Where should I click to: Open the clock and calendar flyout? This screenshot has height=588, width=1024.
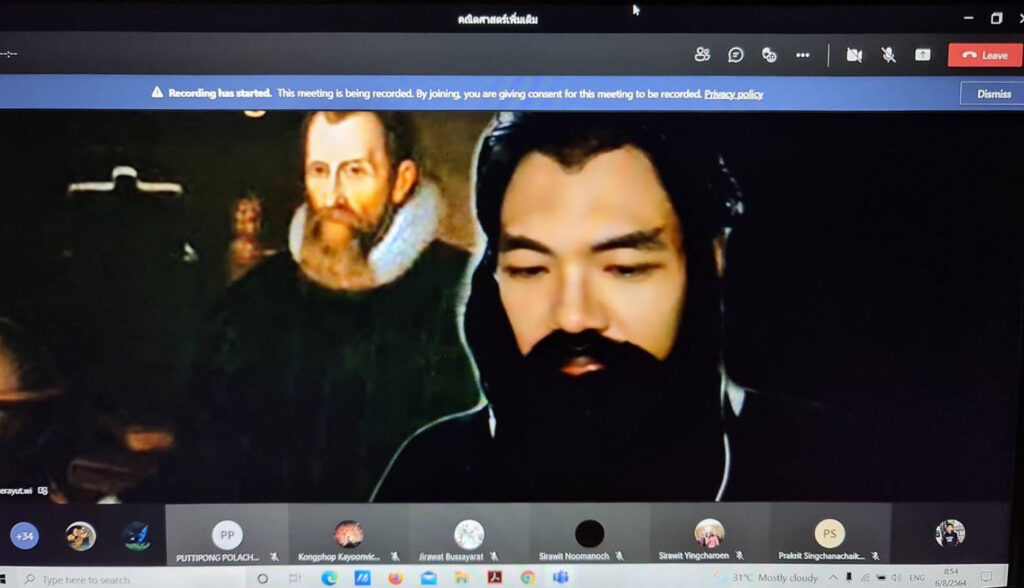click(x=951, y=578)
